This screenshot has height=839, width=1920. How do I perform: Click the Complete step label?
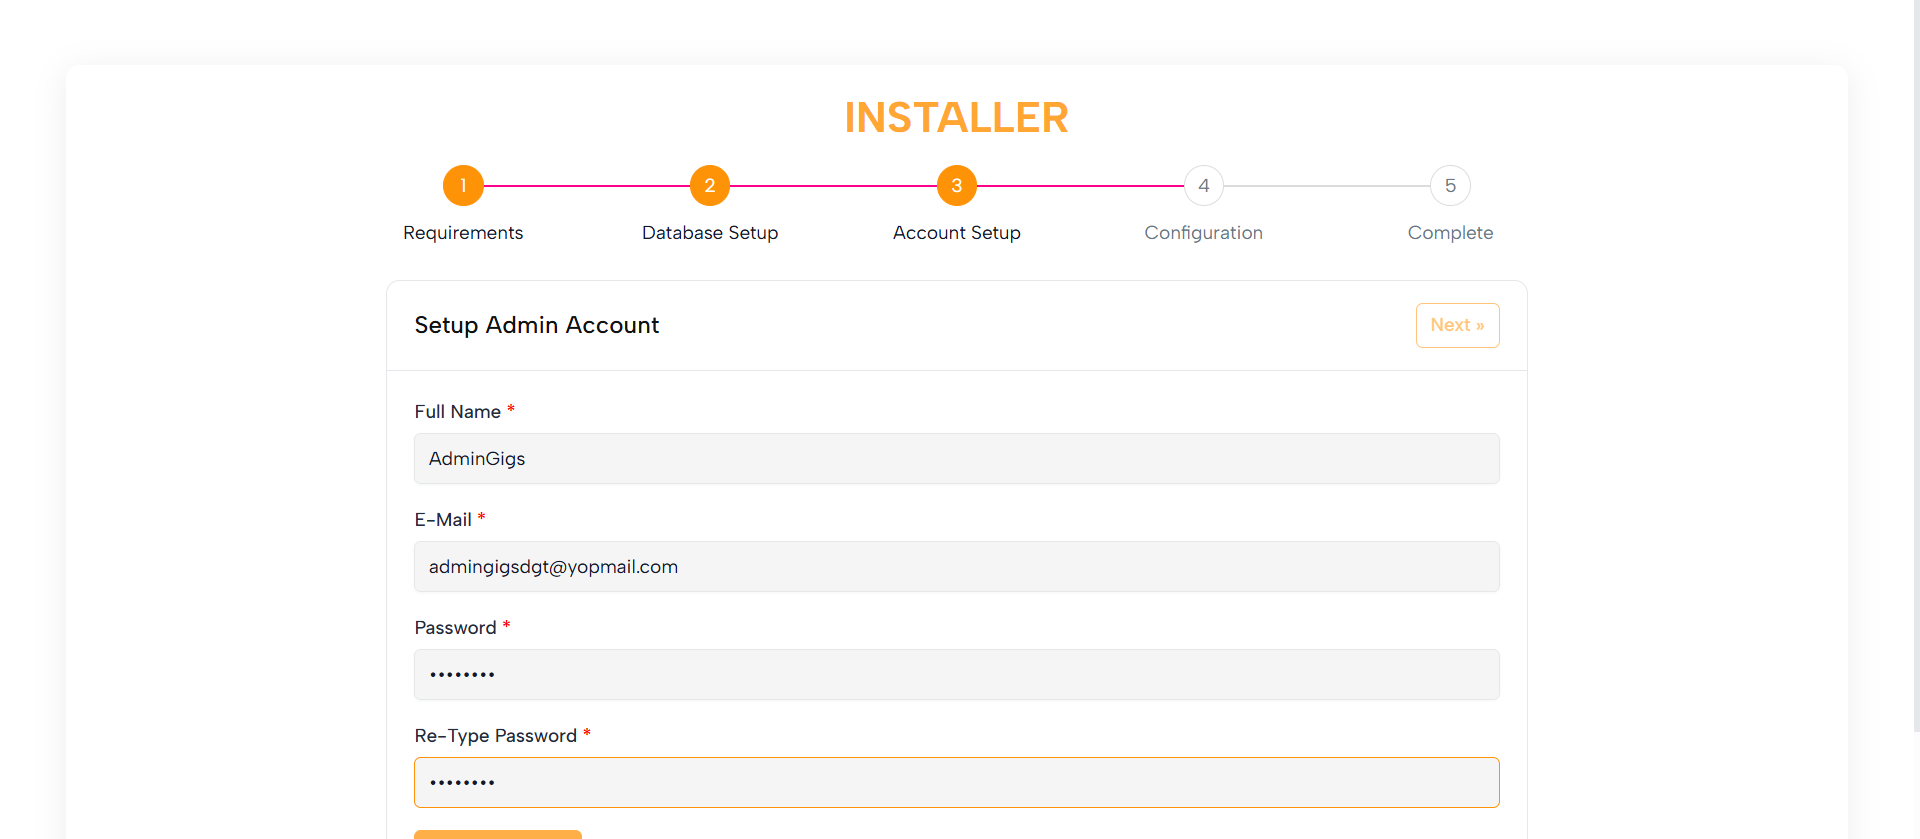[1450, 233]
